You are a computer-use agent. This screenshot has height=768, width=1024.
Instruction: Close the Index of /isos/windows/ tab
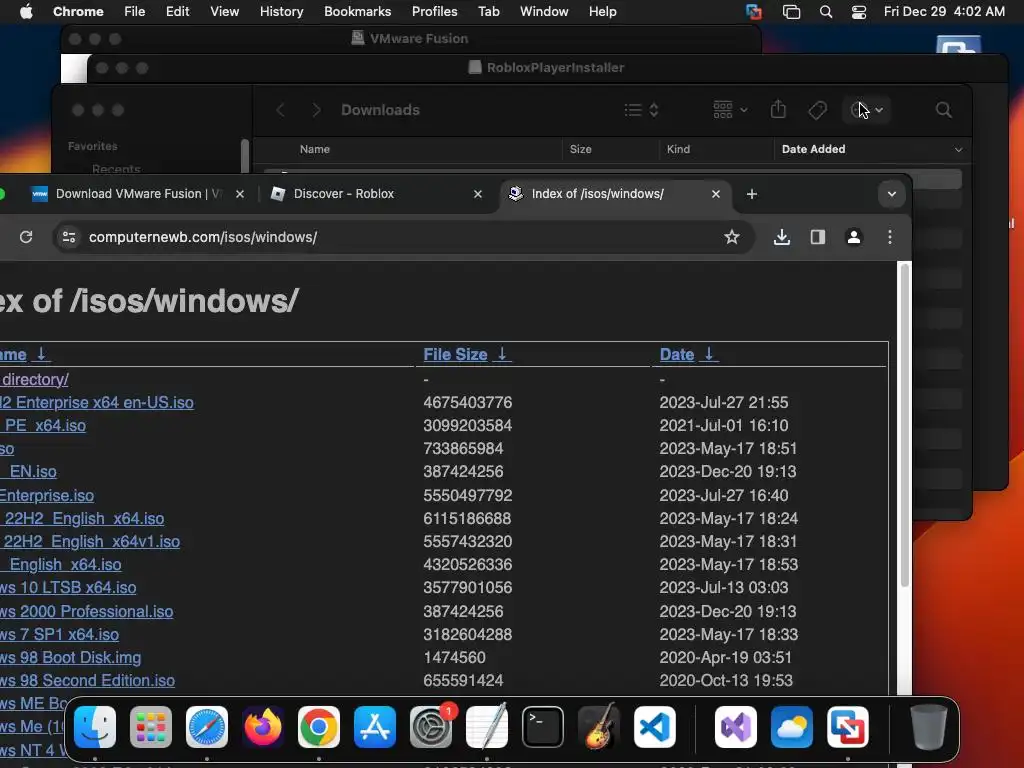(716, 194)
